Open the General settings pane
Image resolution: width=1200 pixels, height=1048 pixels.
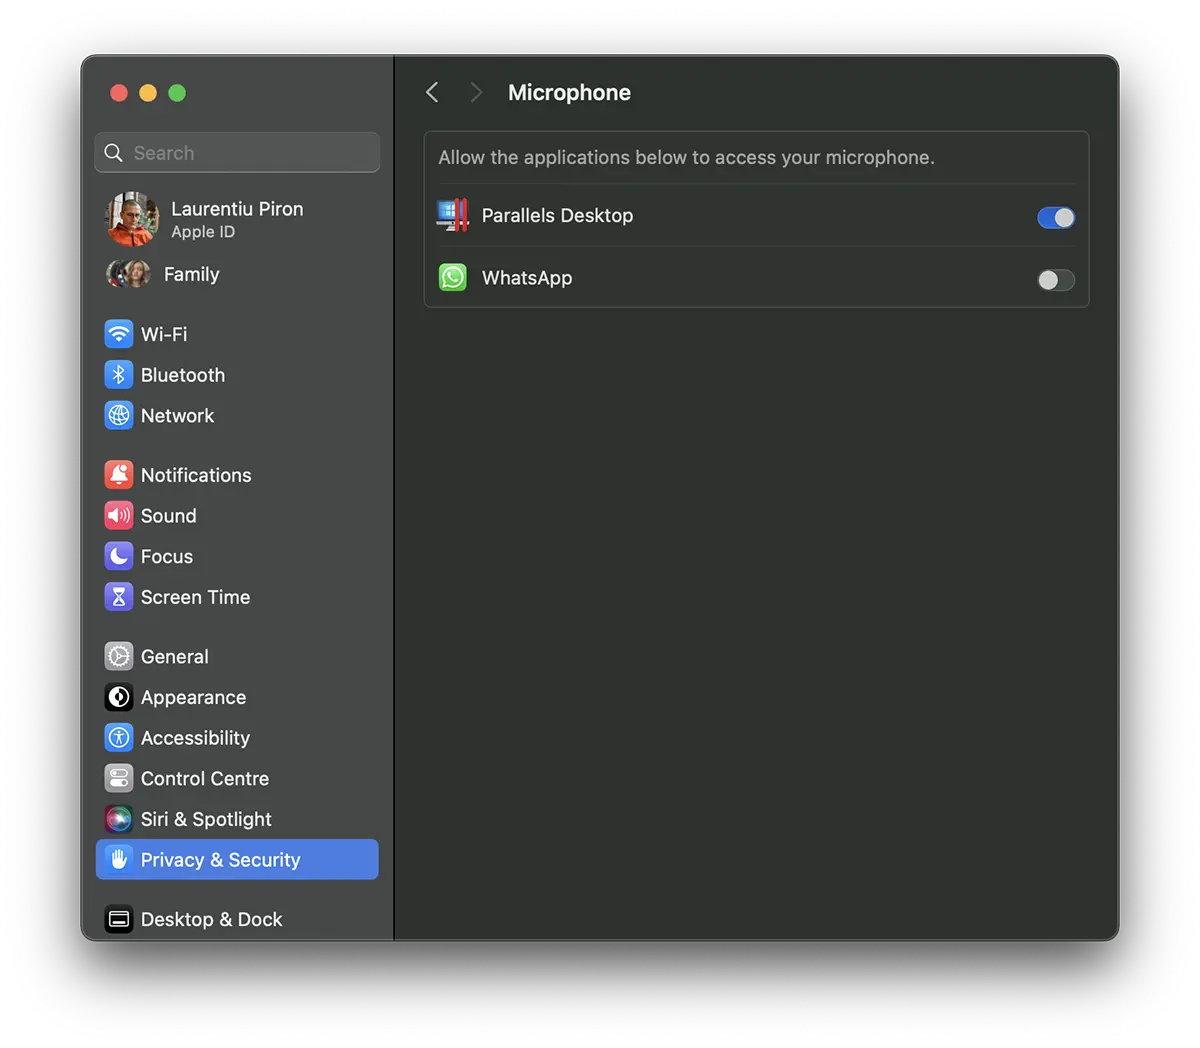click(174, 657)
